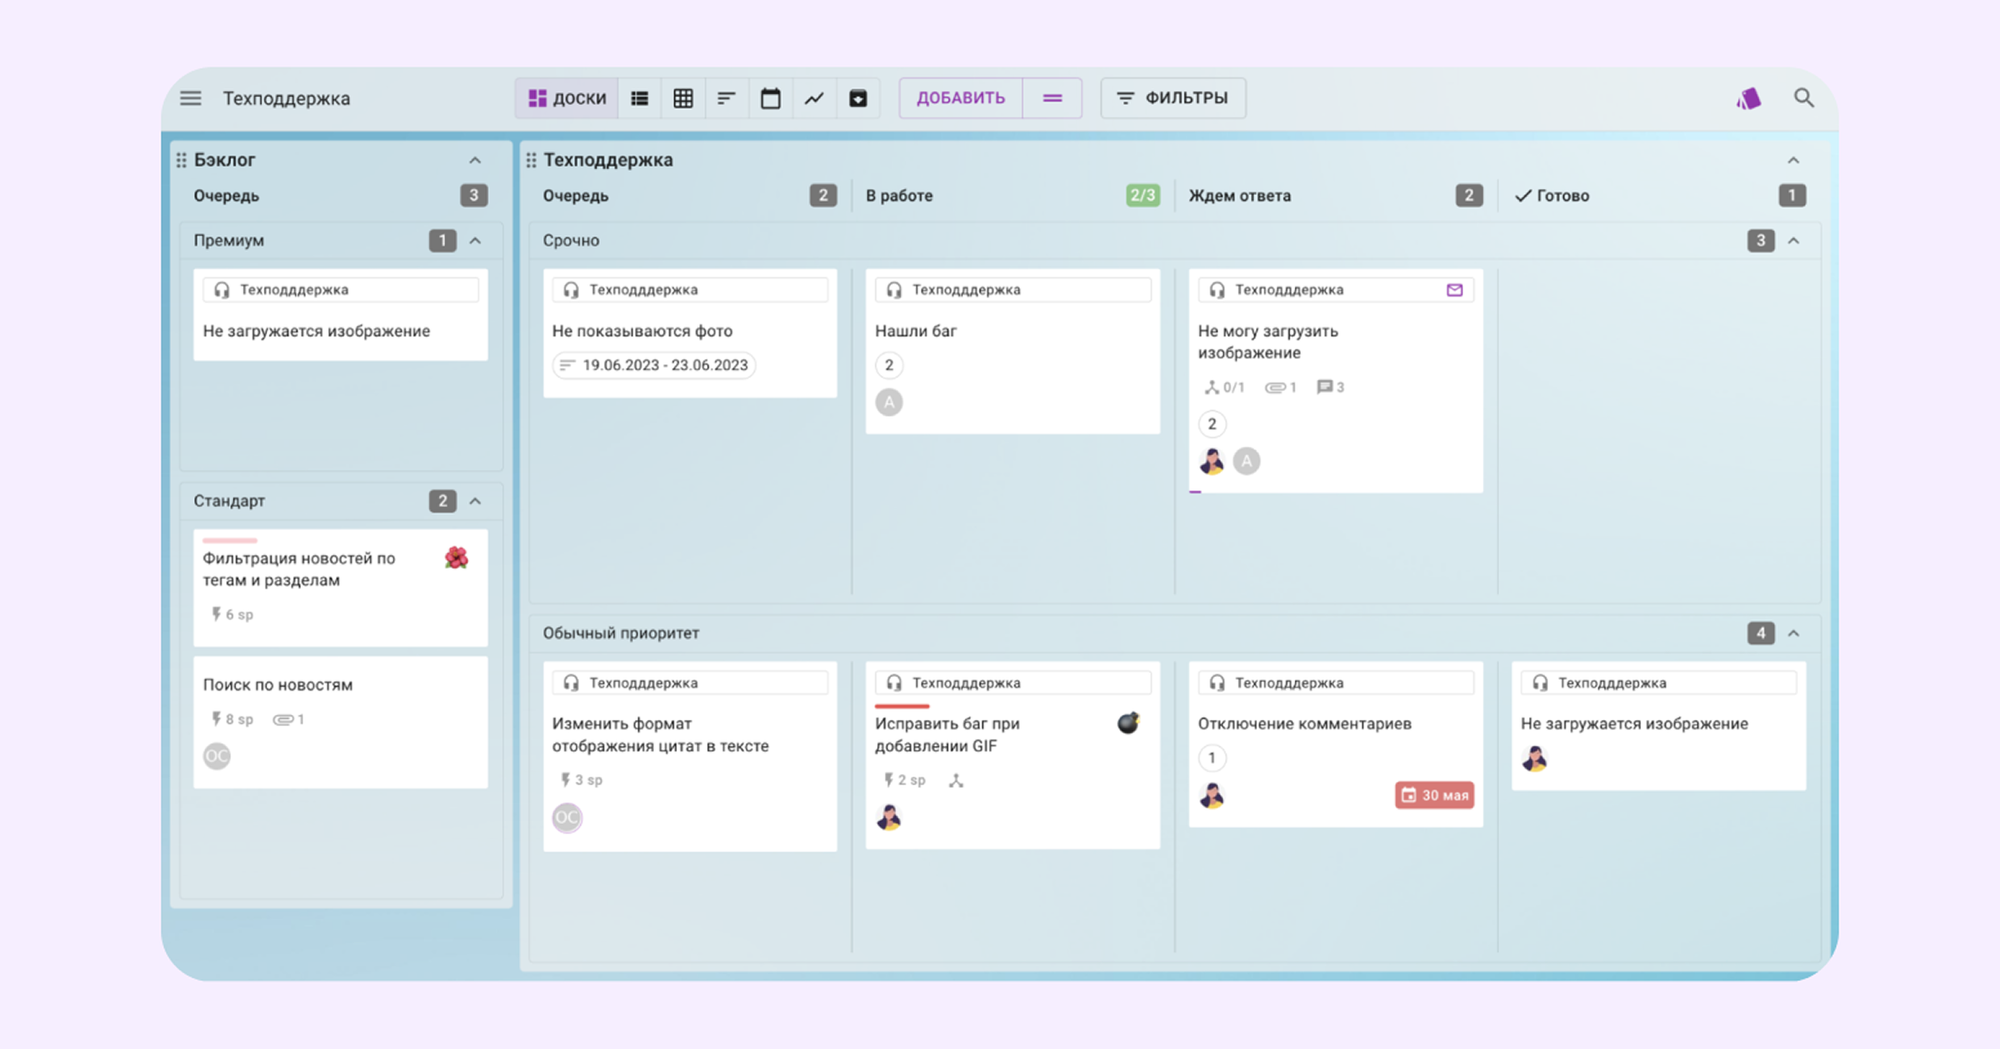Open options next to ДОБАВИТЬ button
The image size is (2000, 1049).
click(1052, 98)
